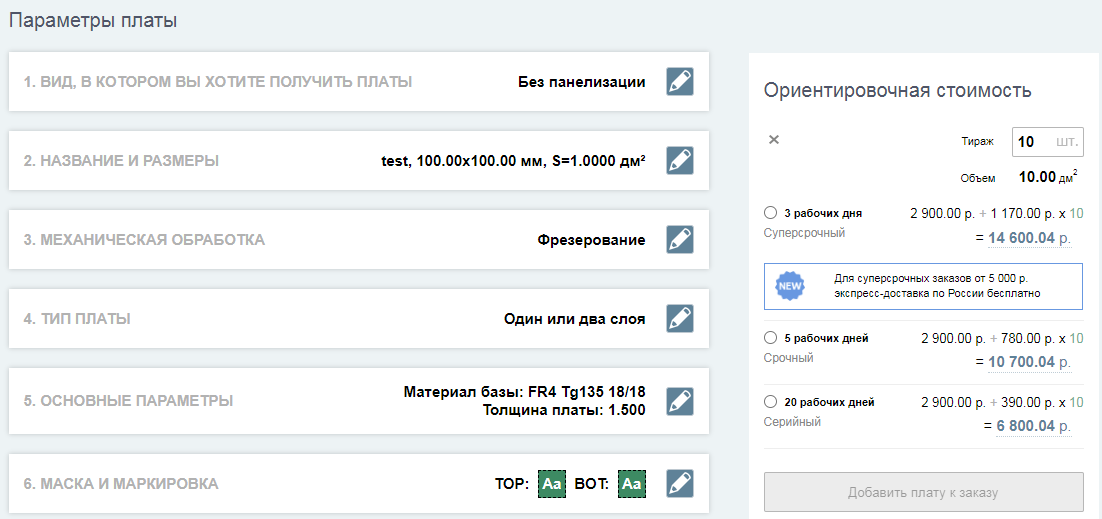Click pencil icon for name and dimensions
The height and width of the screenshot is (519, 1102).
(x=680, y=160)
